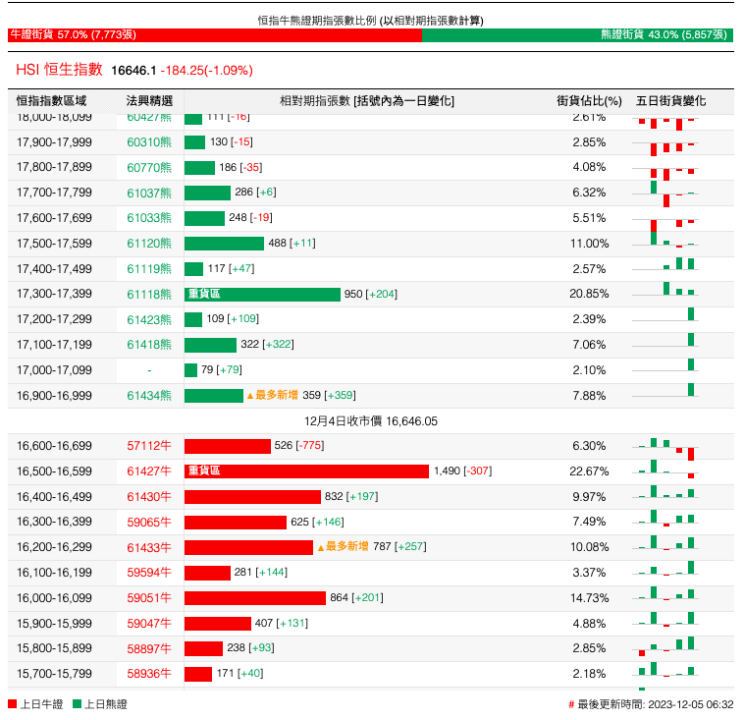This screenshot has height=720, width=743.
Task: Open the 58936牛 bull warrant link
Action: (x=149, y=674)
